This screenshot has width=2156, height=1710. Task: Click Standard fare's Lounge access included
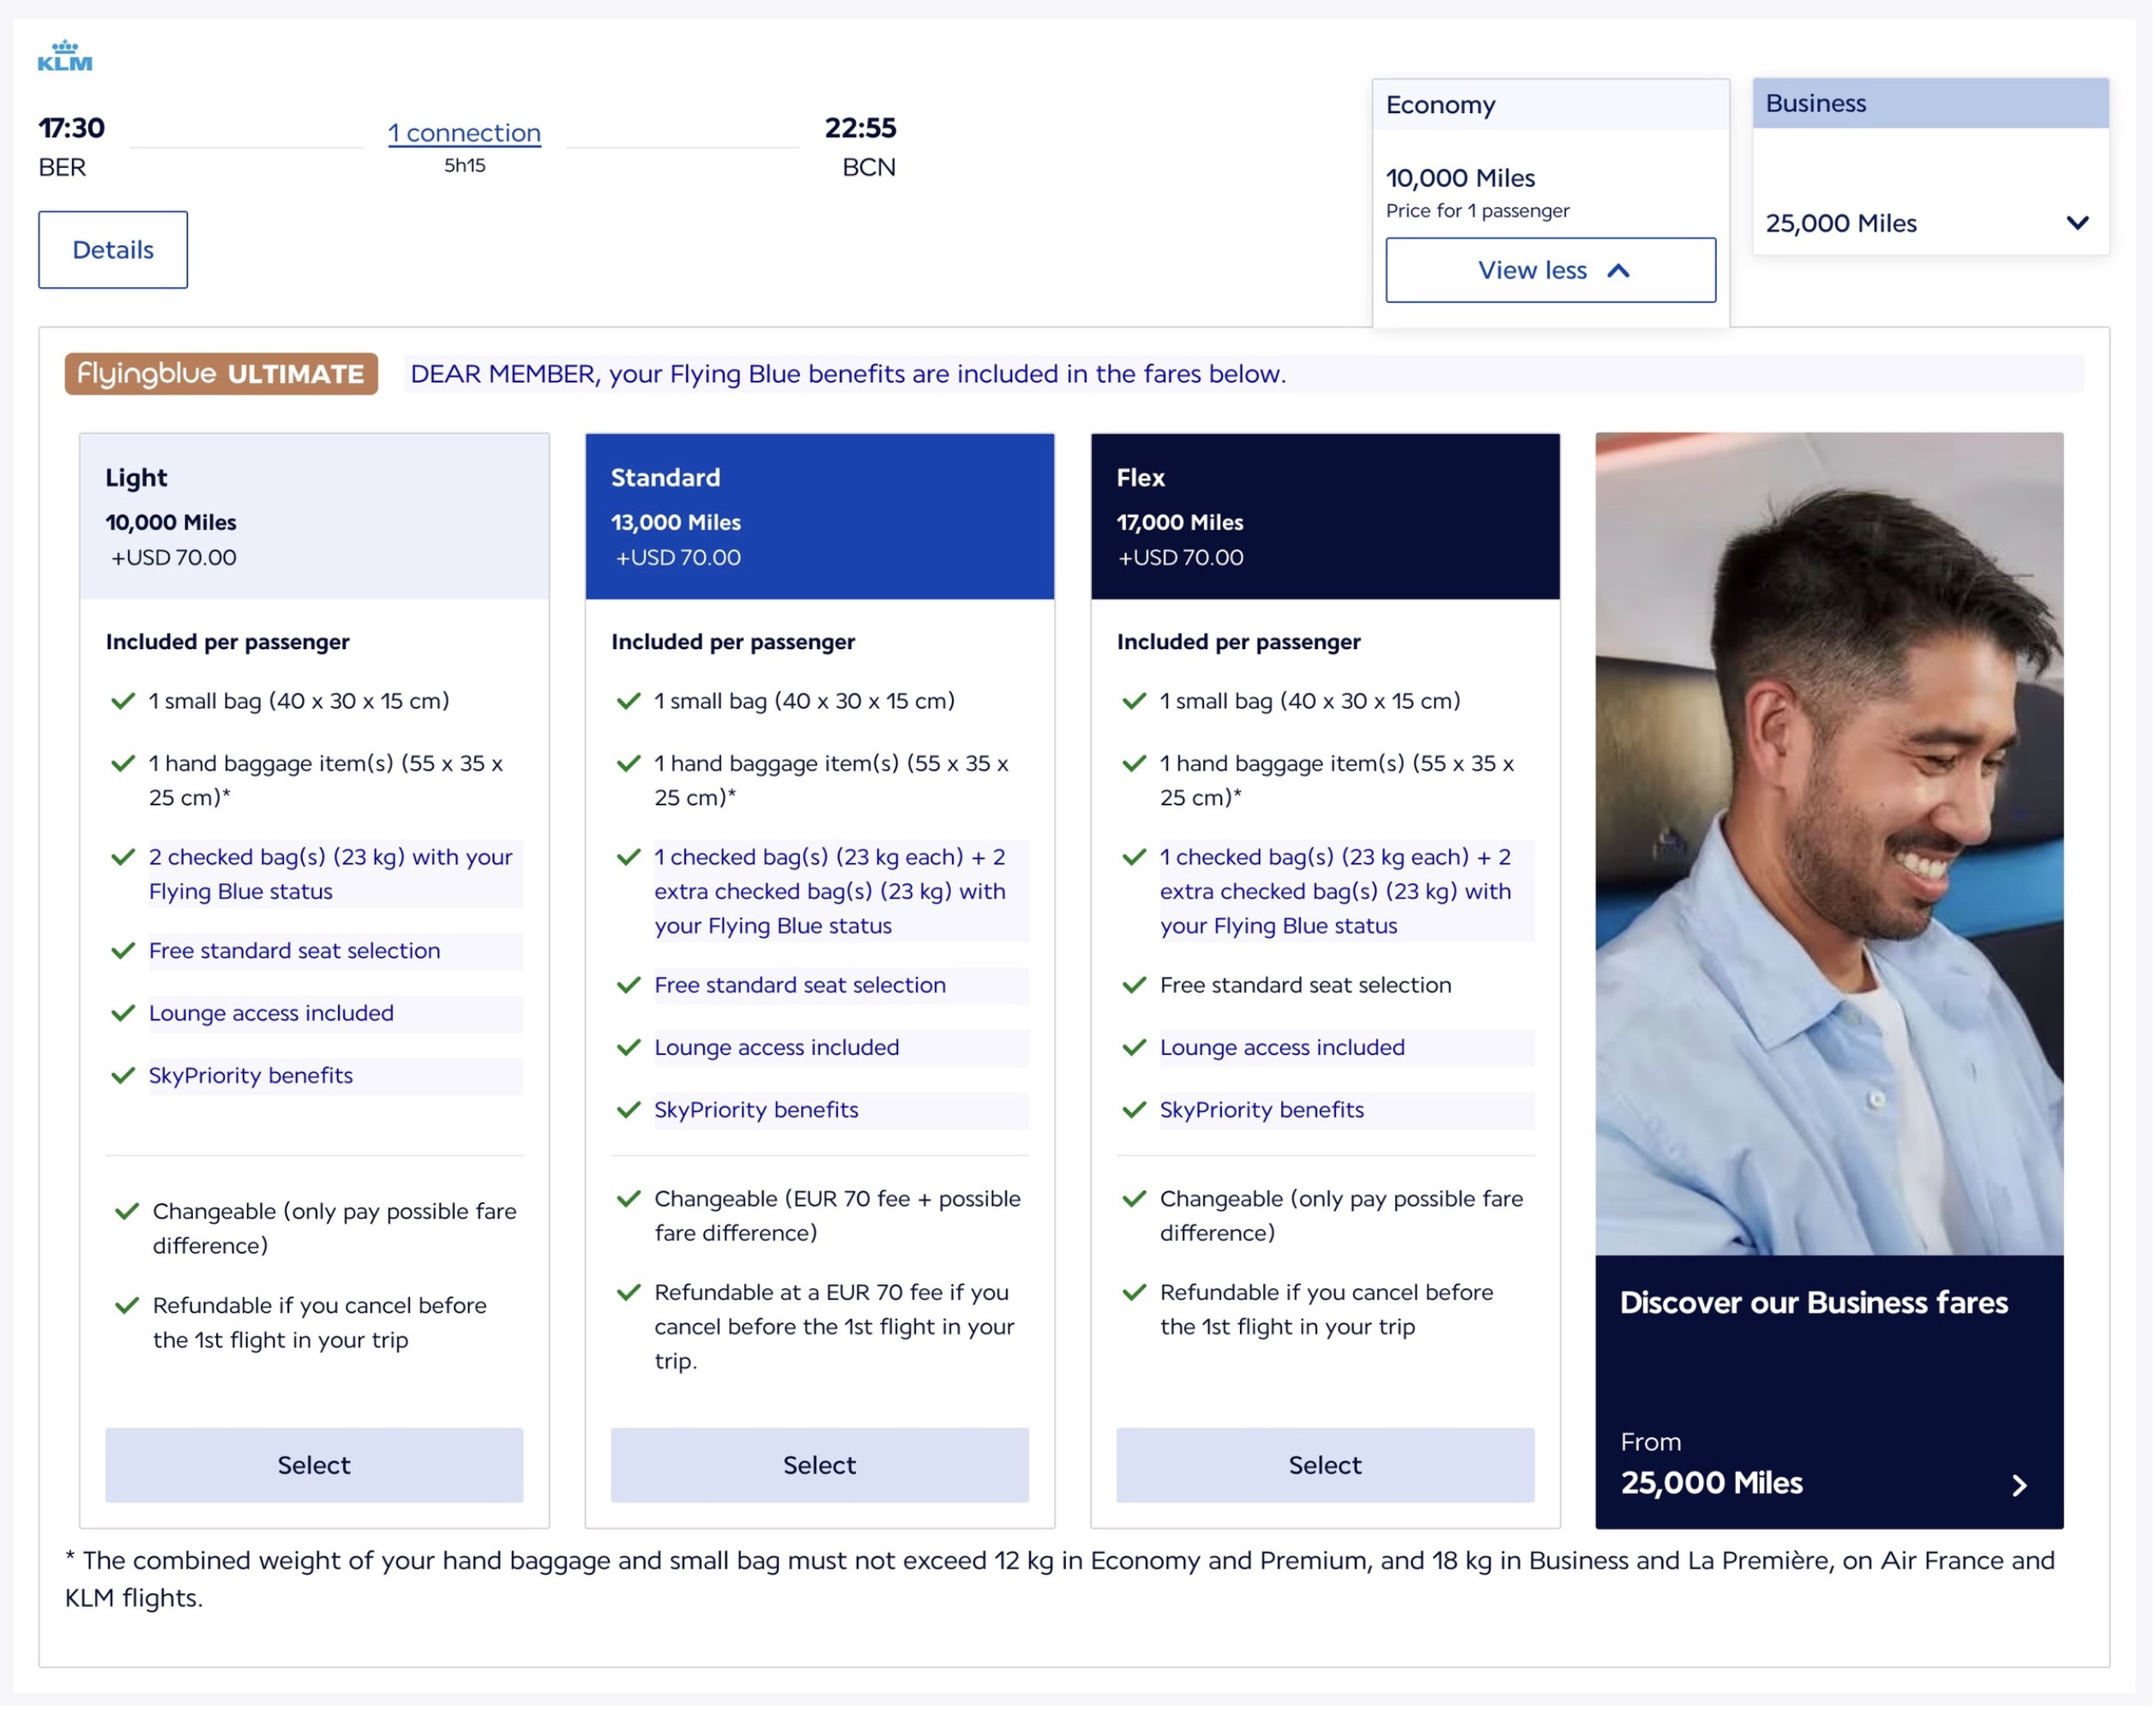[778, 1048]
